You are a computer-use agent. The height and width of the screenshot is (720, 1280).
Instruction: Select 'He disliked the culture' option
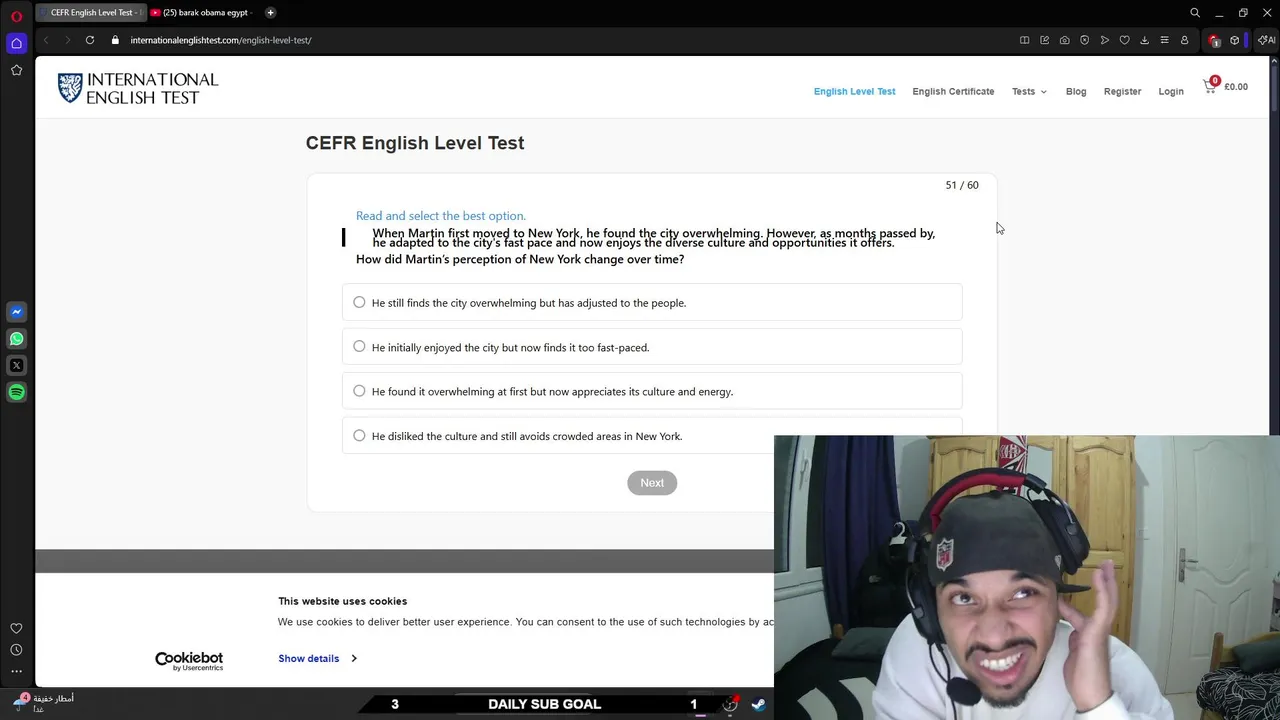pyautogui.click(x=652, y=436)
